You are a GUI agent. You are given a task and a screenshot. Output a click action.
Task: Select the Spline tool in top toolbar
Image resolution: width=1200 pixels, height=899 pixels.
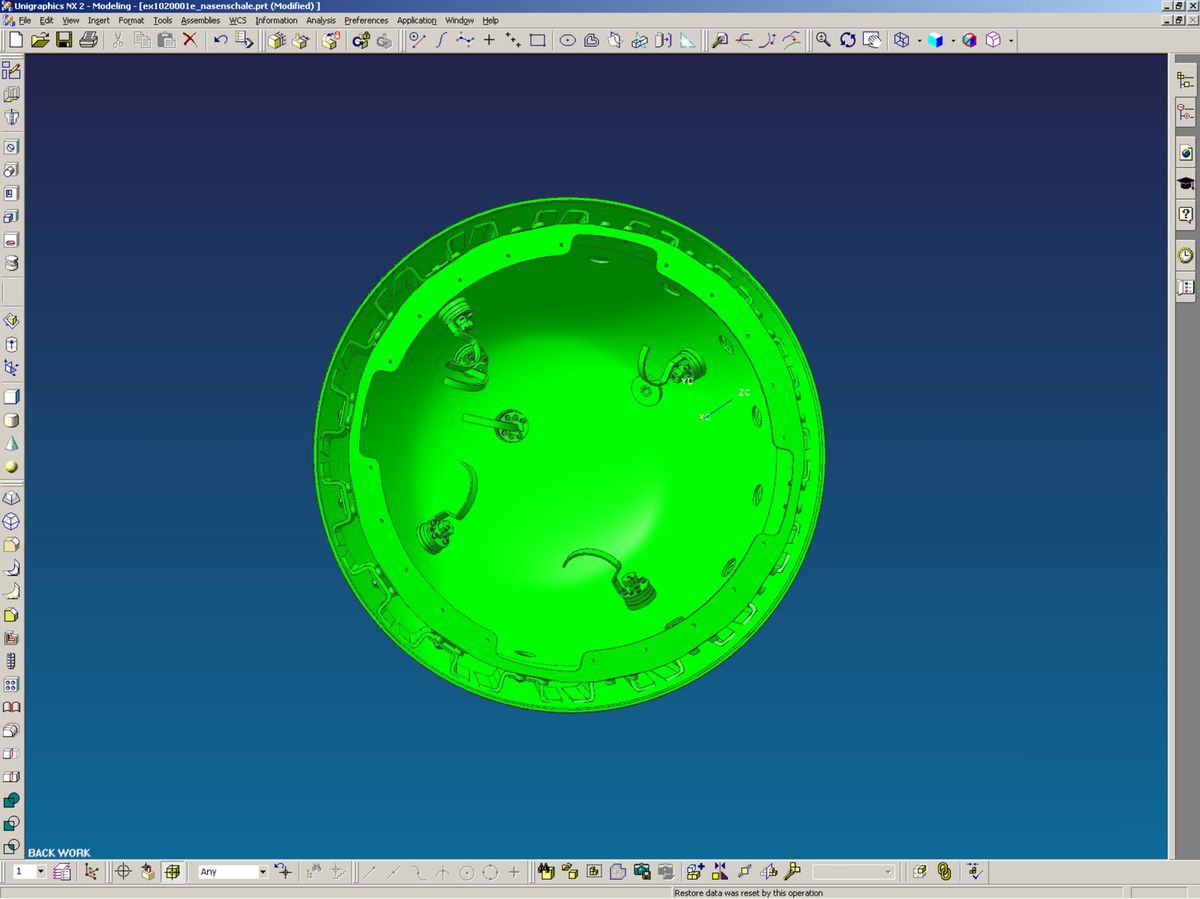441,40
